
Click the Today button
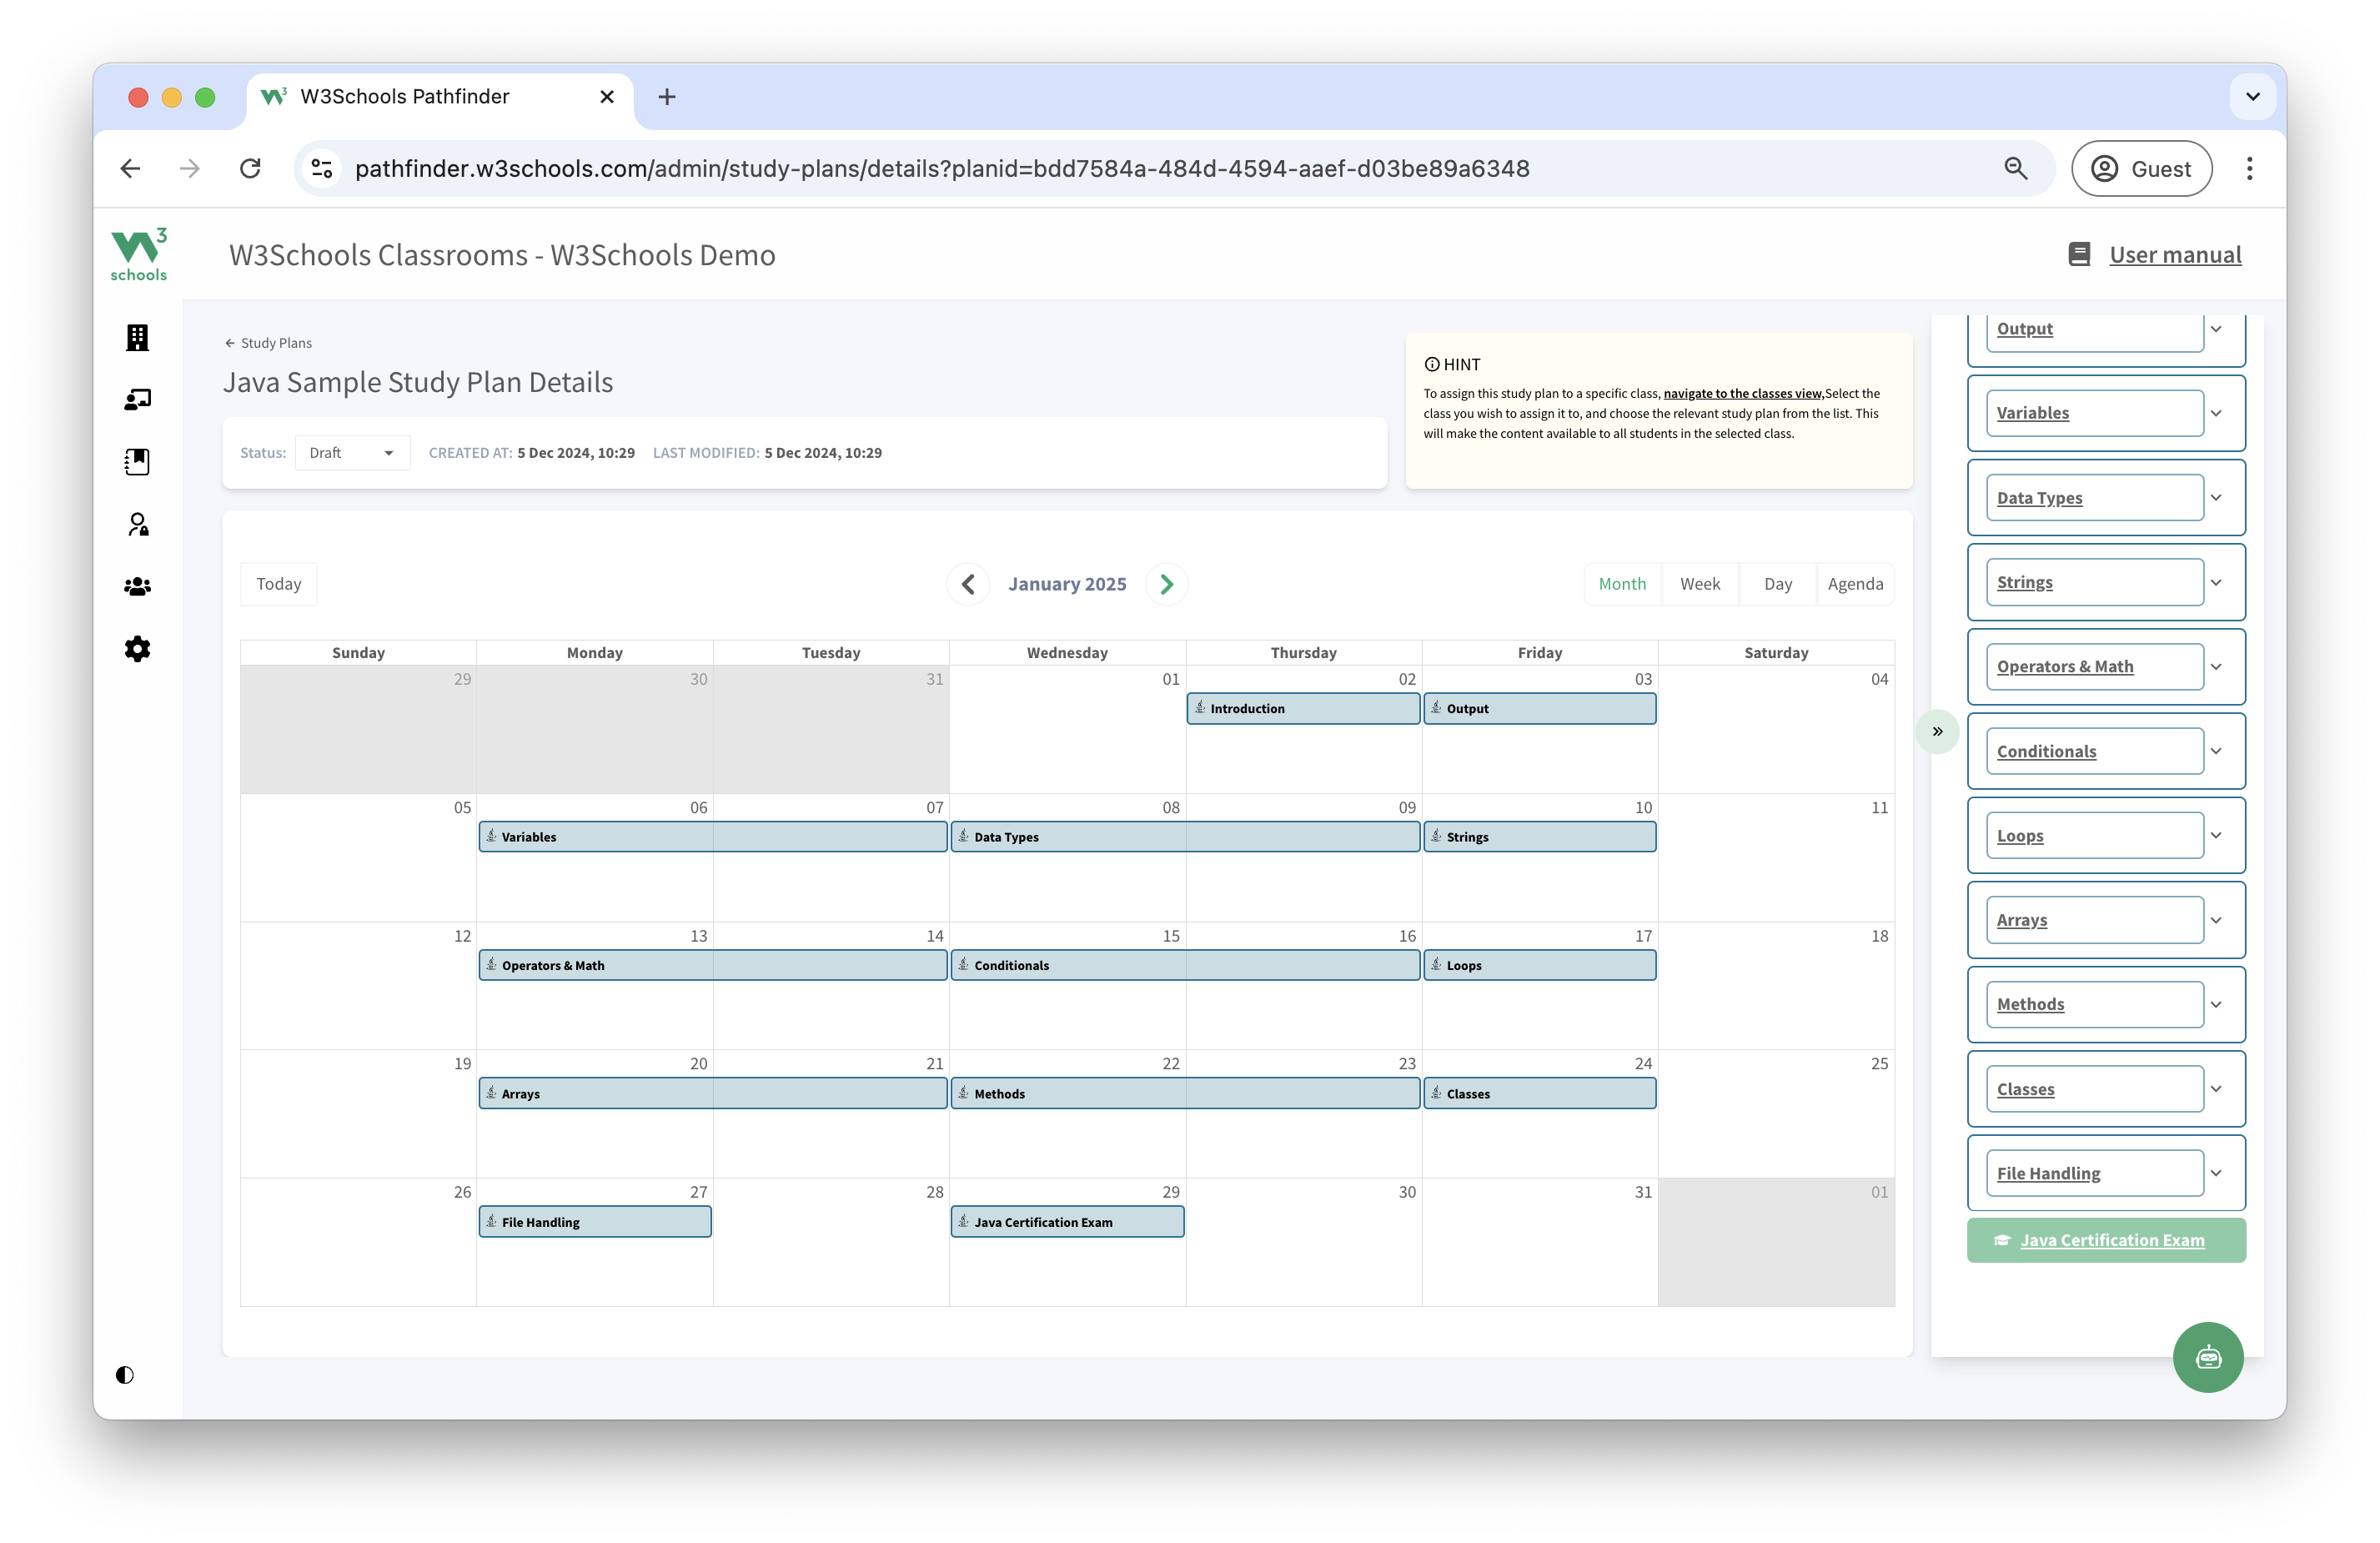pos(278,584)
